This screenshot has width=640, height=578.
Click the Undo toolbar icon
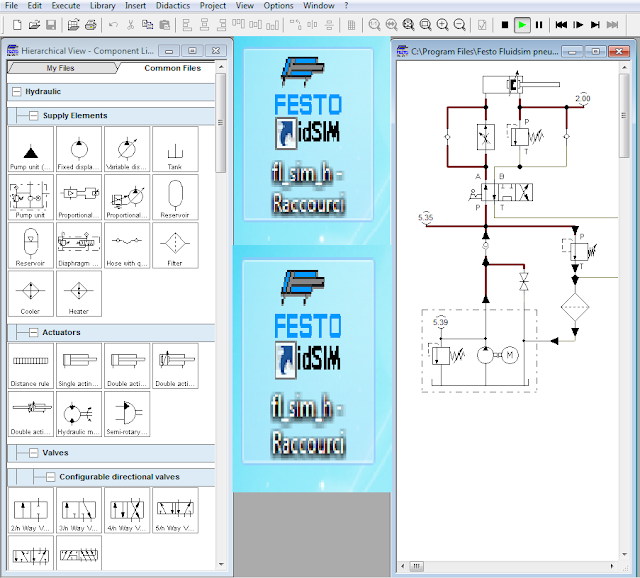113,25
